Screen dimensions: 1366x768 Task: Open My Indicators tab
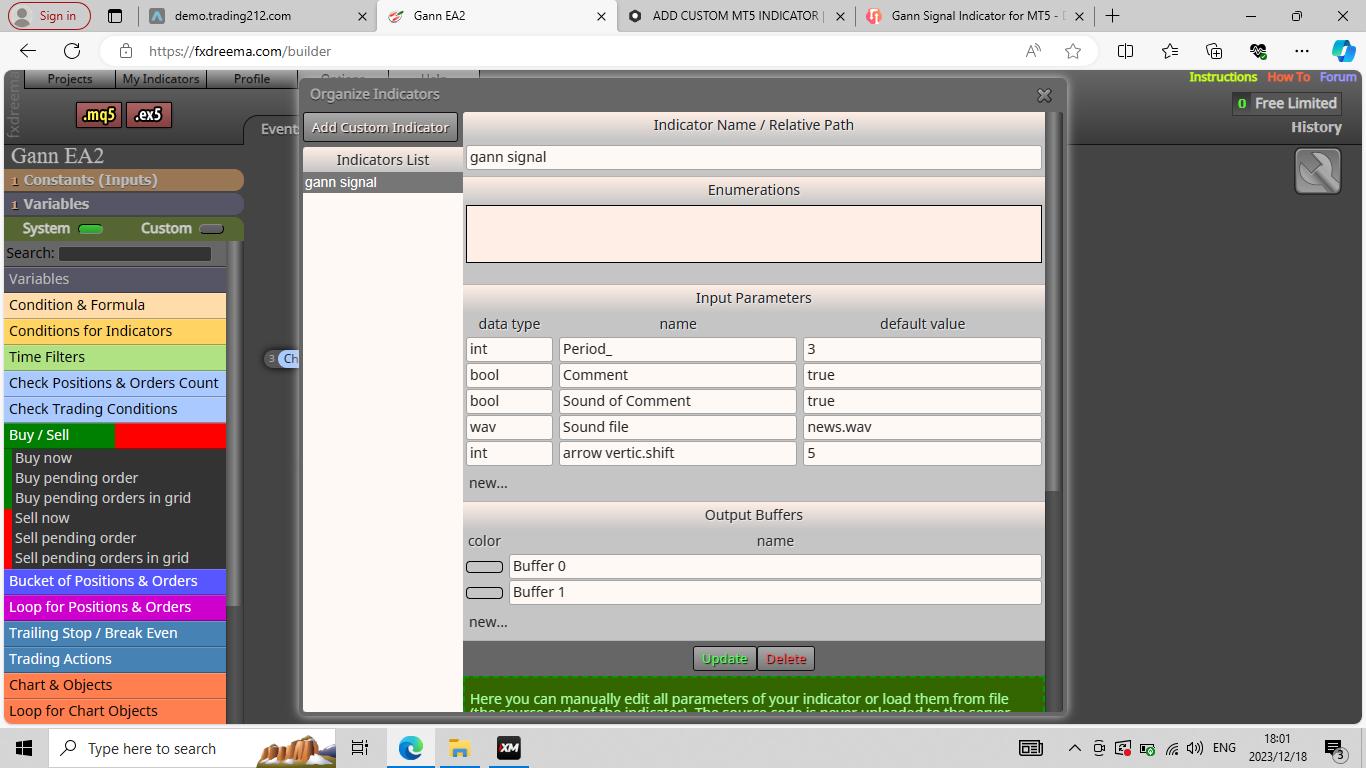161,79
